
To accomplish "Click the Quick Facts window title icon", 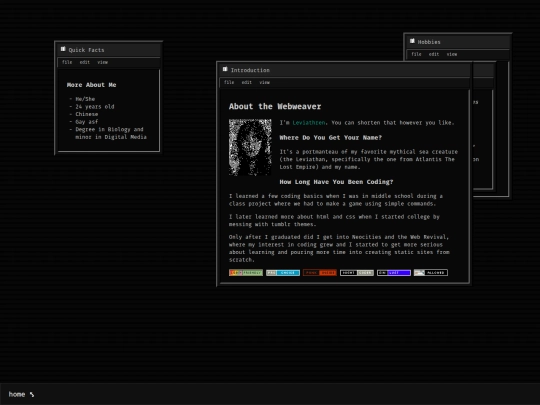I will (x=63, y=49).
